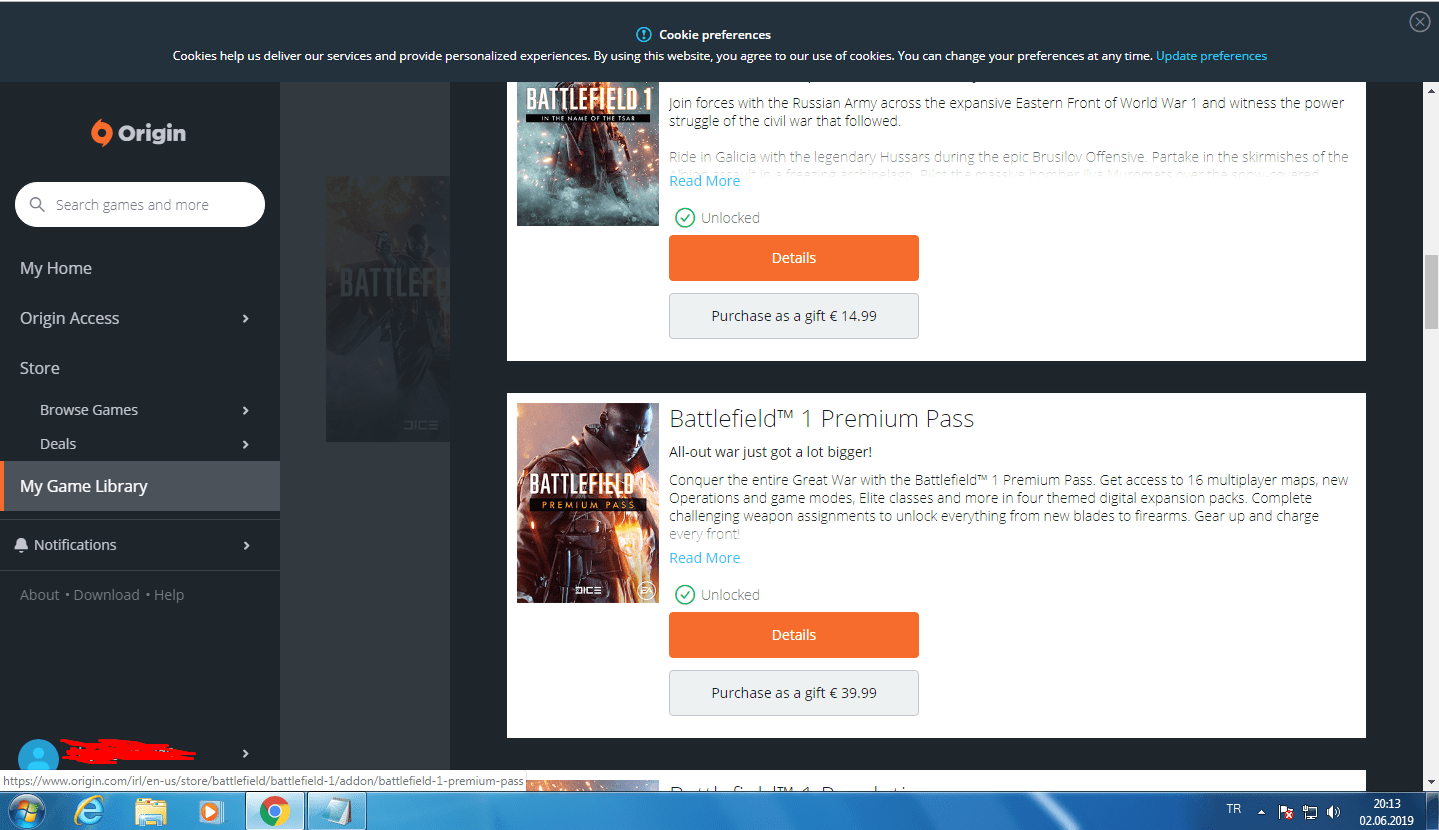This screenshot has width=1439, height=830.
Task: Click Purchase as a gift € 39.99
Action: pyautogui.click(x=794, y=693)
